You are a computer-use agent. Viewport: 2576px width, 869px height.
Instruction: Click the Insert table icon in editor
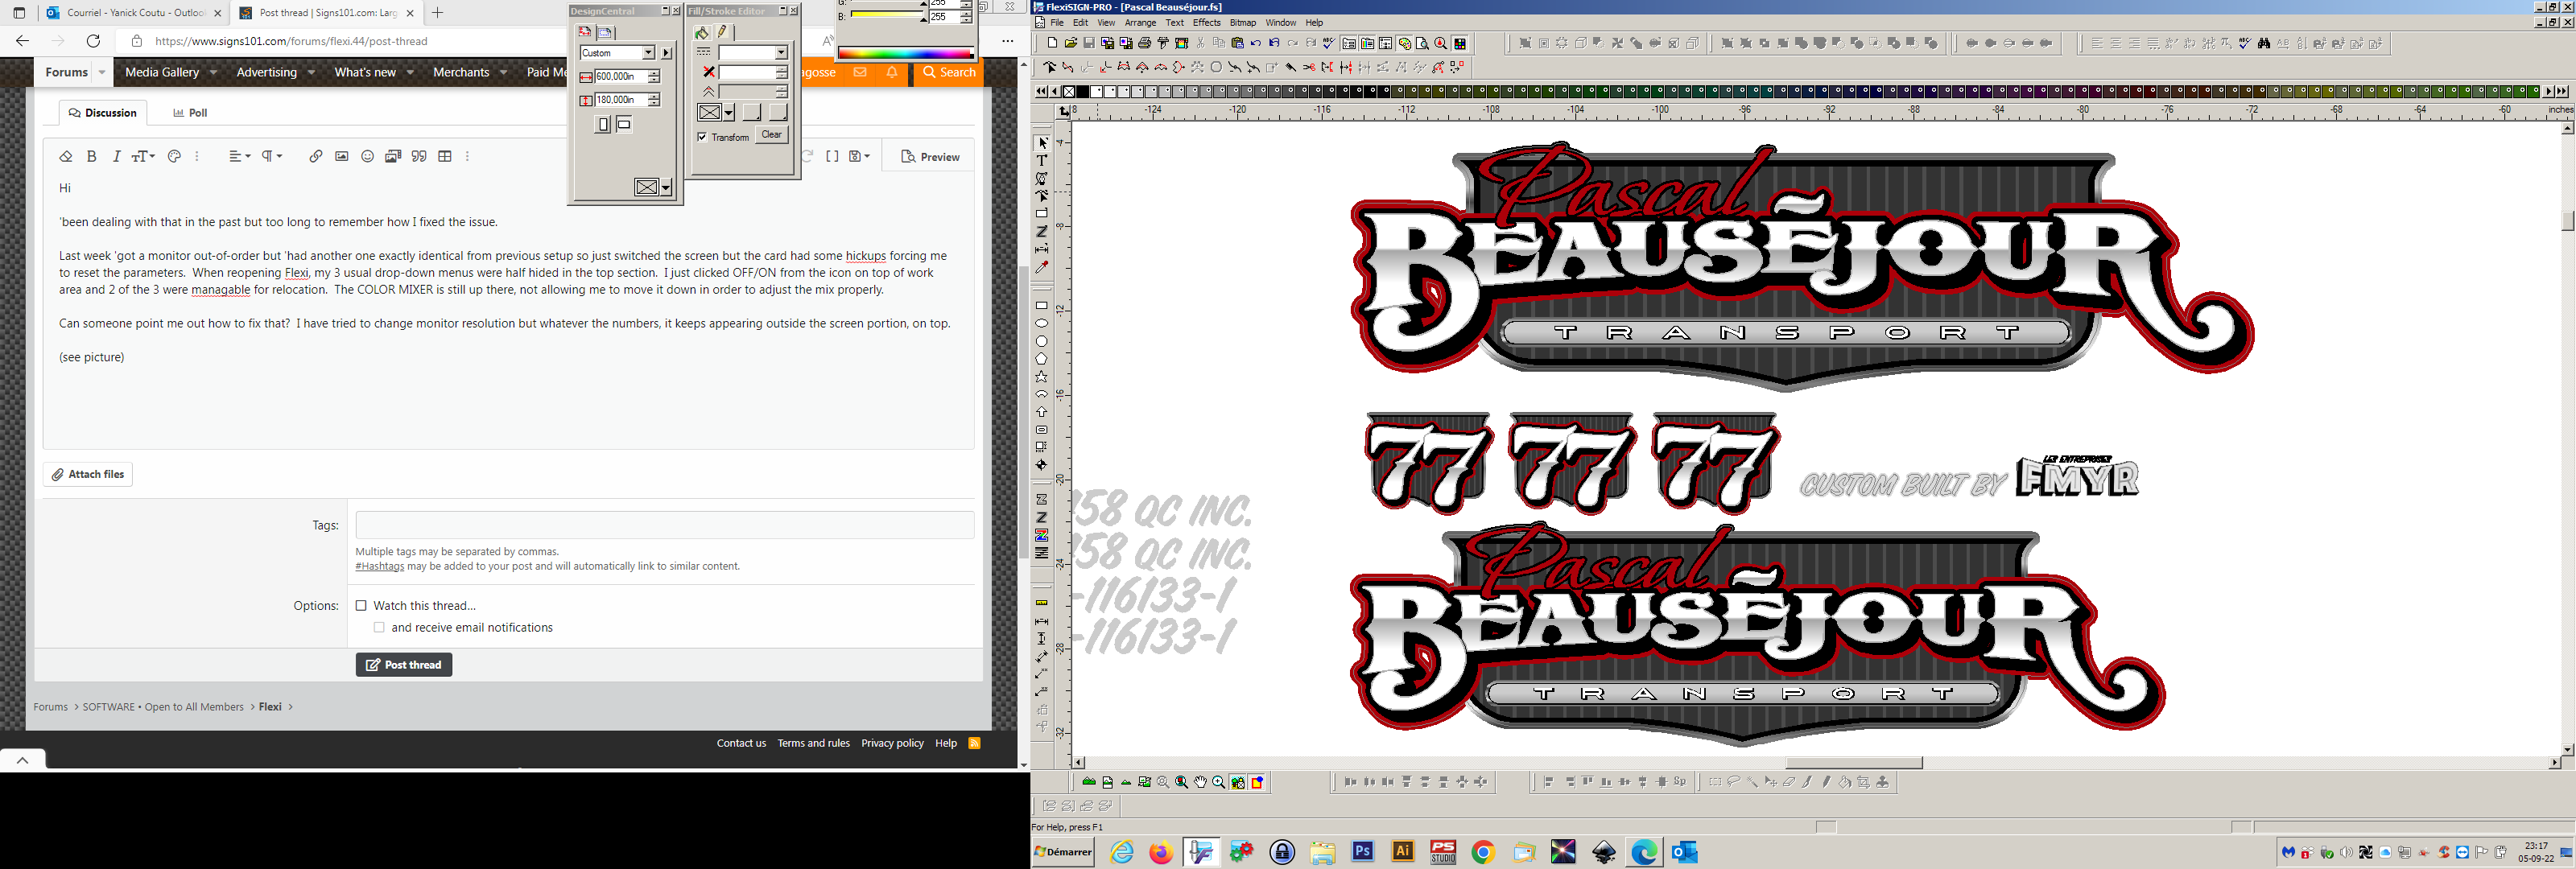[x=446, y=156]
